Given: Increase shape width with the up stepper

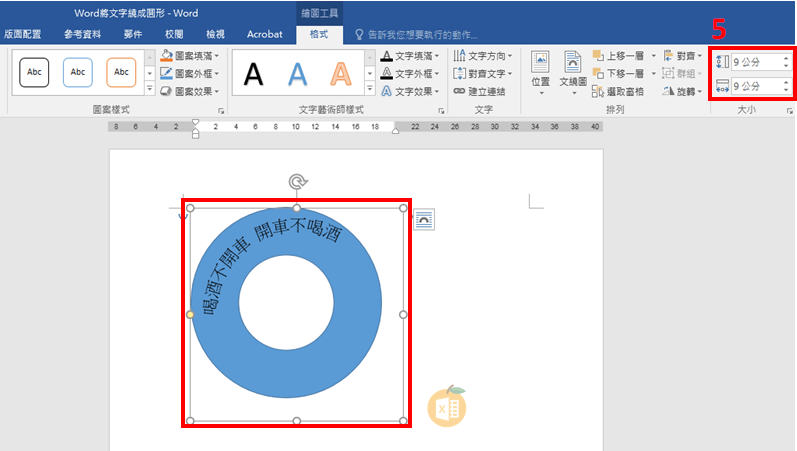Looking at the screenshot, I should pyautogui.click(x=786, y=83).
